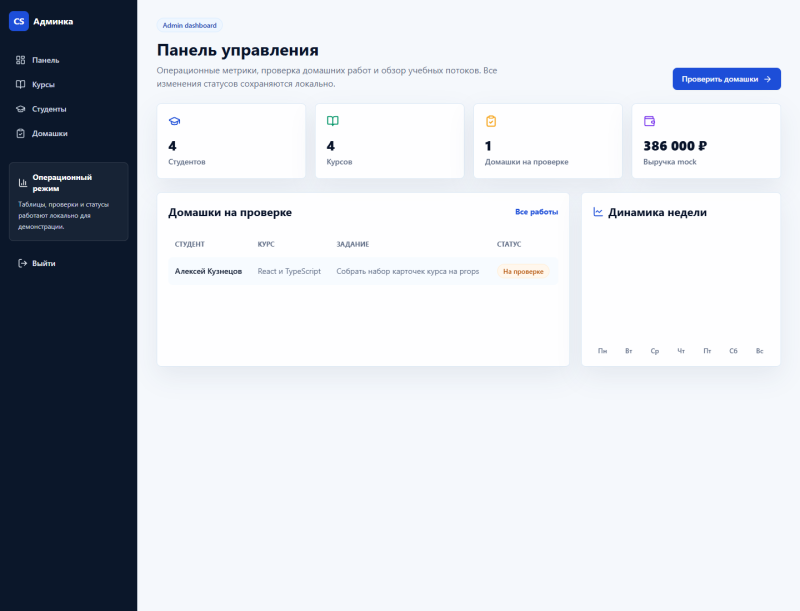Click the Курсы book icon in the sidebar
800x611 pixels.
click(20, 85)
